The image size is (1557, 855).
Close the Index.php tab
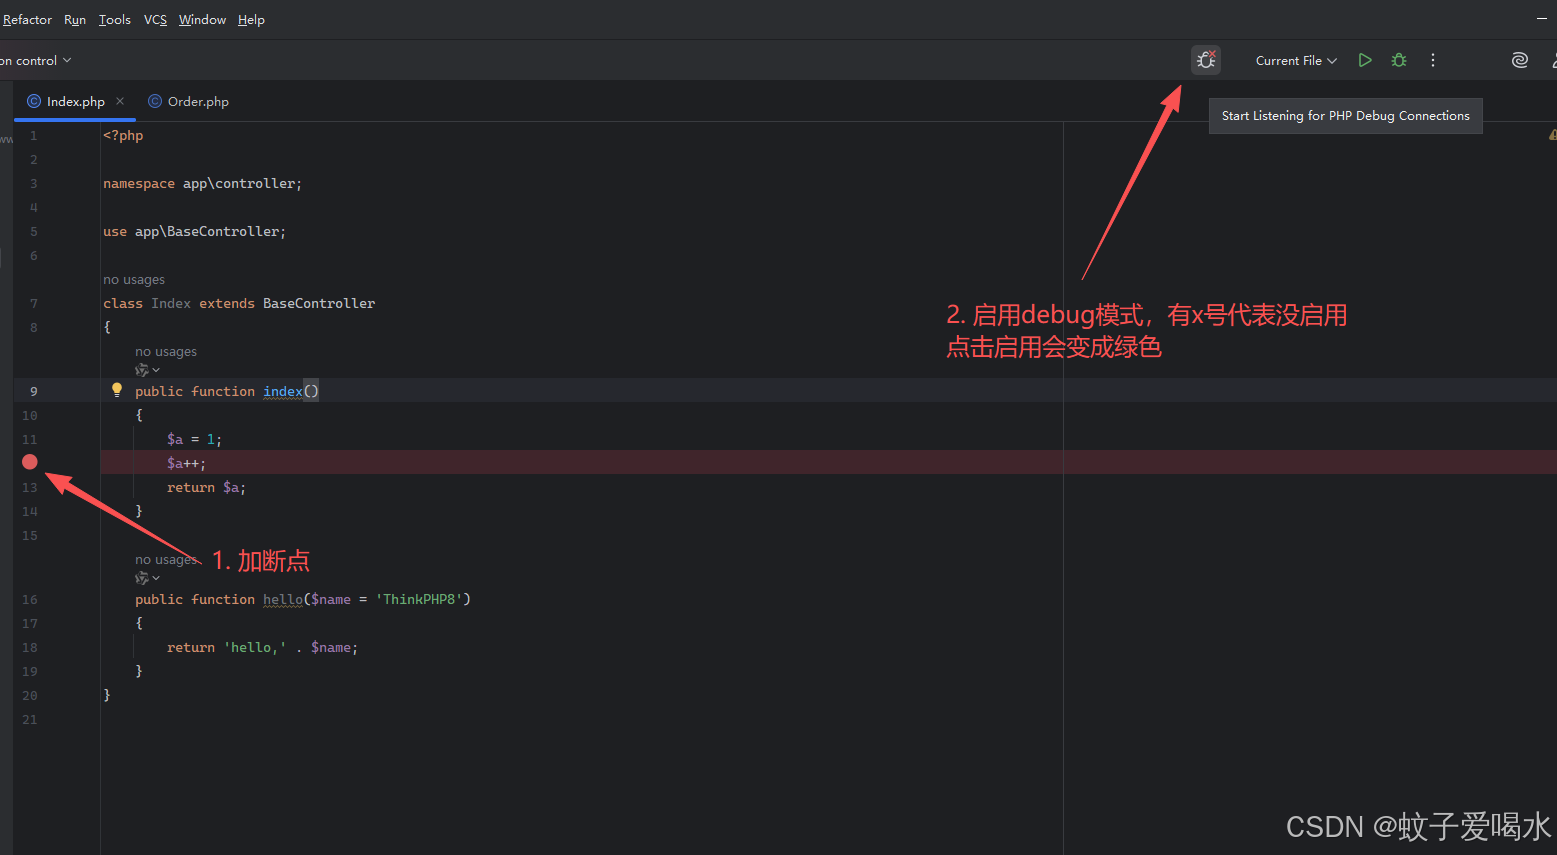click(119, 101)
